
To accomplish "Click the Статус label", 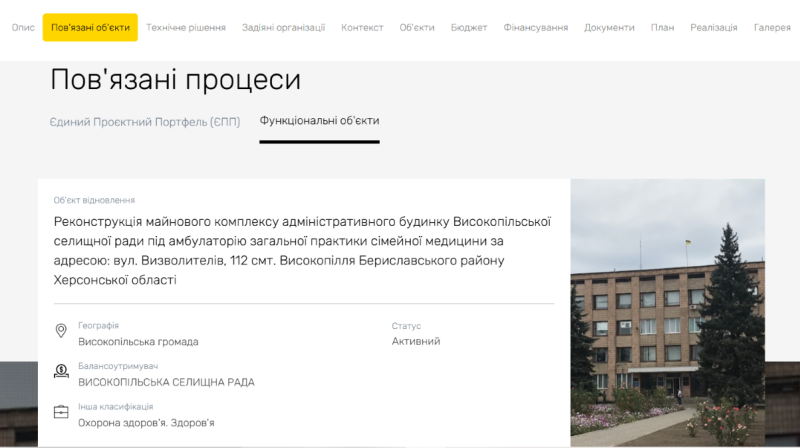I will pos(406,326).
